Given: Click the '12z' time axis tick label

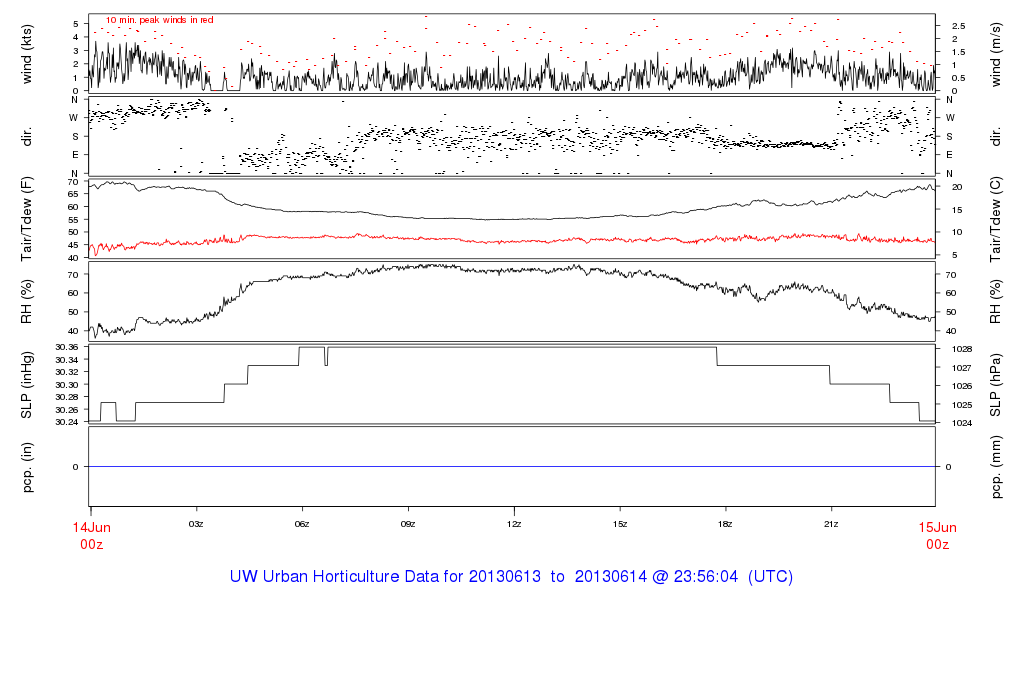Looking at the screenshot, I should point(514,524).
